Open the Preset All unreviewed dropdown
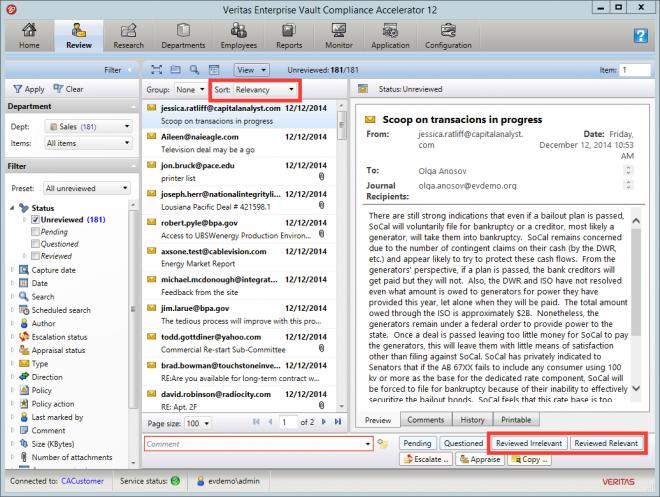 coord(86,188)
